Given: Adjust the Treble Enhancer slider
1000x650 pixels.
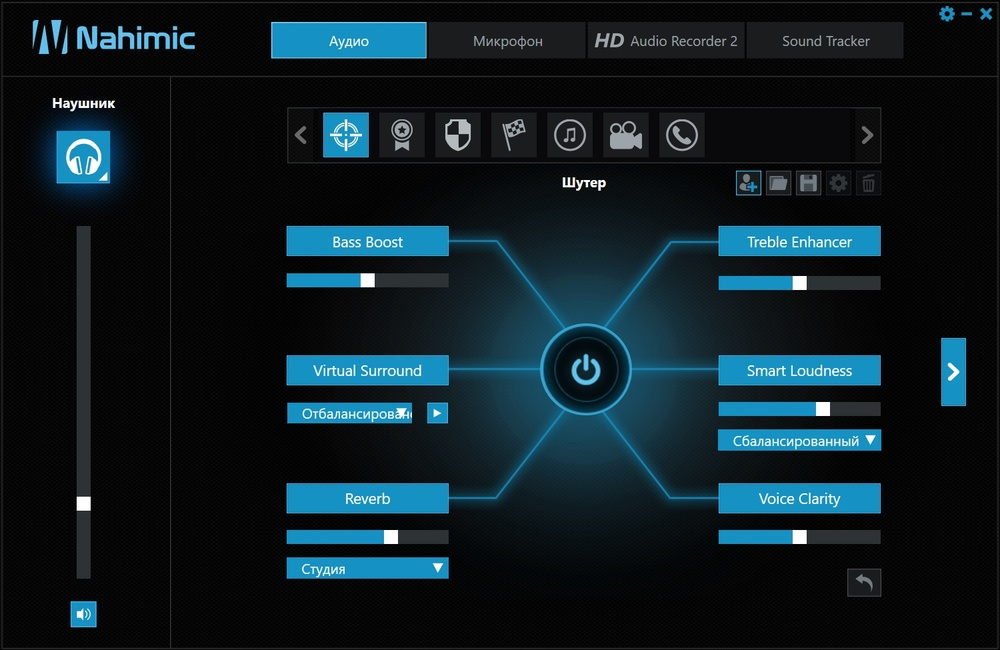Looking at the screenshot, I should click(799, 283).
